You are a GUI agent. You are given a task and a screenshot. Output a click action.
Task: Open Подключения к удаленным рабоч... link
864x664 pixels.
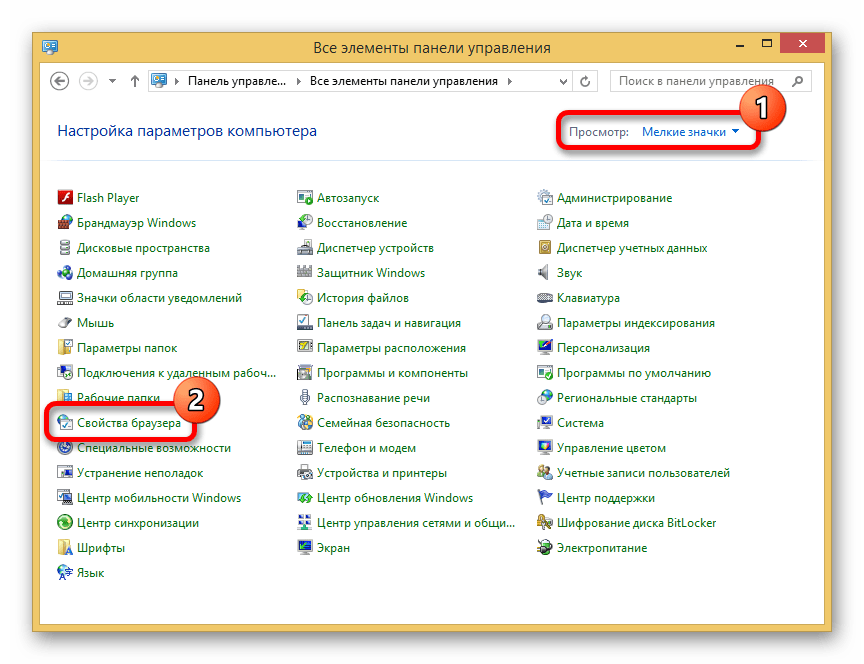point(176,373)
